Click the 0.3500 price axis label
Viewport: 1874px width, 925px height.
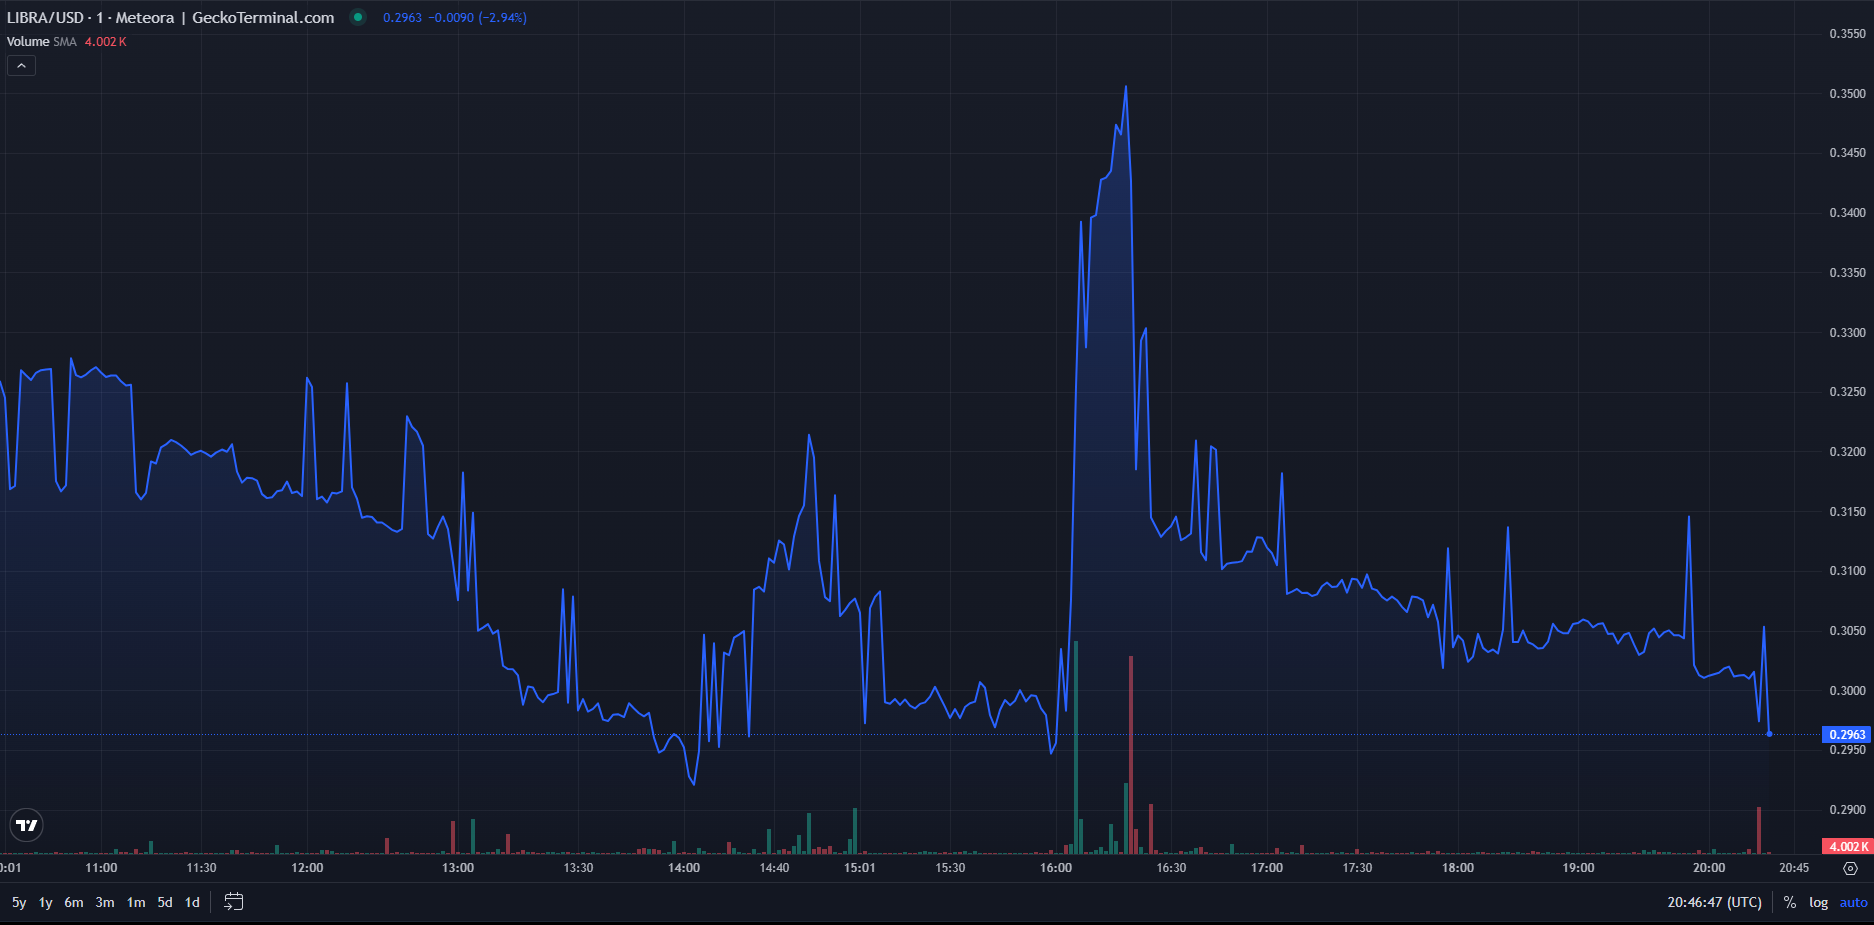point(1847,94)
